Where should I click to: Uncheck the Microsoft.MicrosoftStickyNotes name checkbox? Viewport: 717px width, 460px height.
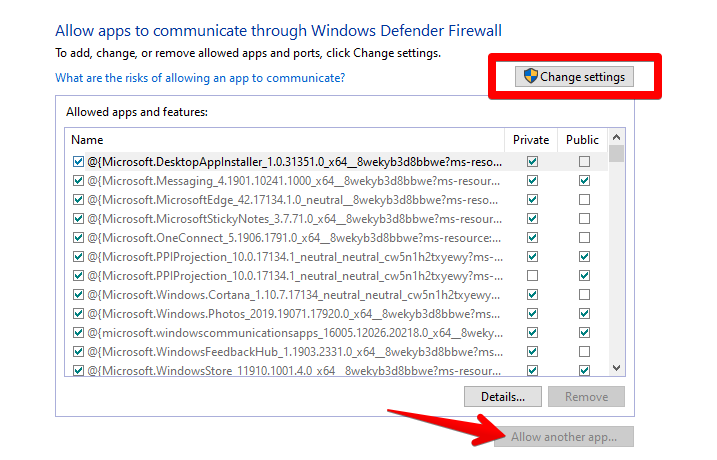point(78,219)
